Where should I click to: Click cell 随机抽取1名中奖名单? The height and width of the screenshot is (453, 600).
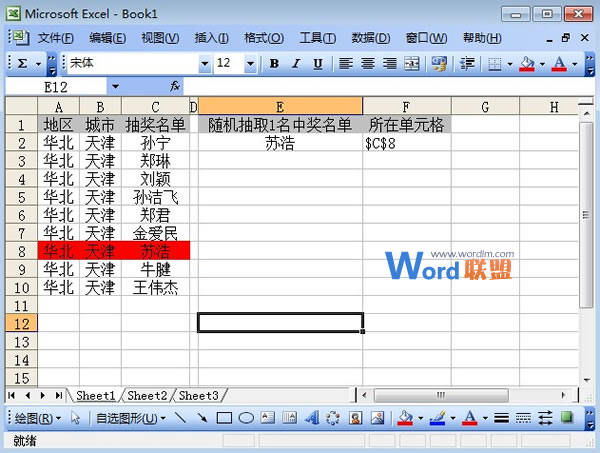[x=280, y=125]
